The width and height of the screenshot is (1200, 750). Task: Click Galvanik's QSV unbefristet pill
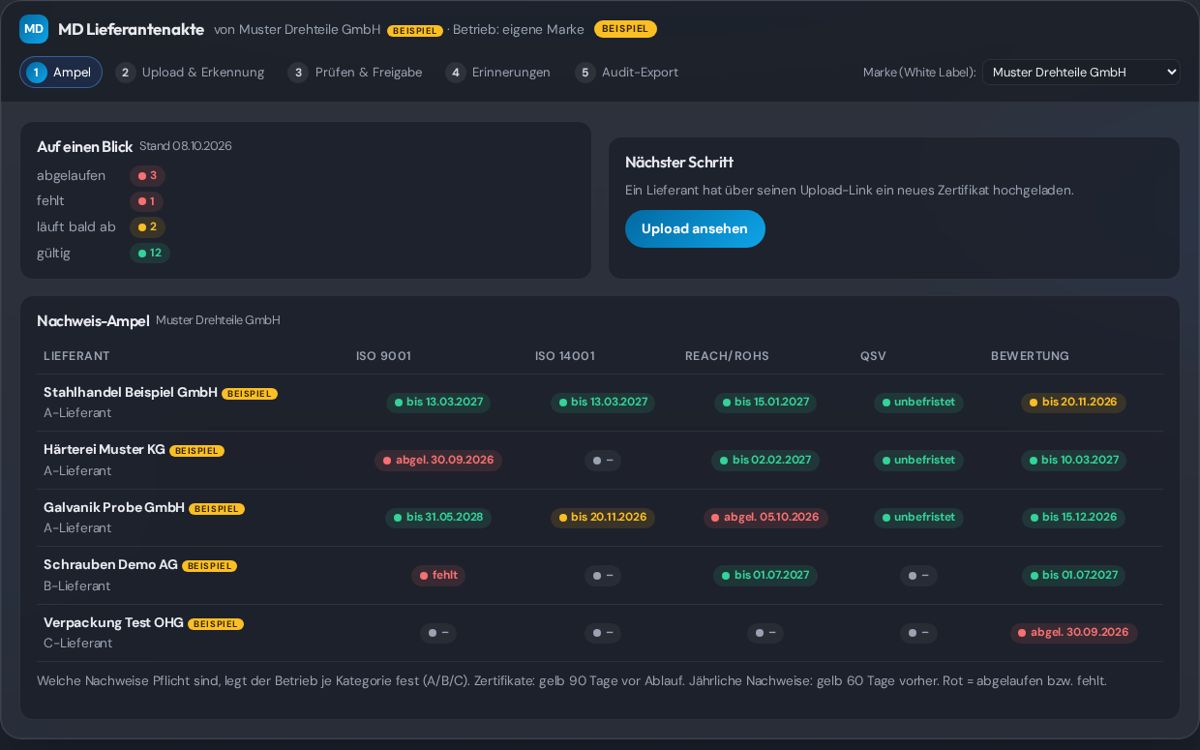(x=918, y=517)
